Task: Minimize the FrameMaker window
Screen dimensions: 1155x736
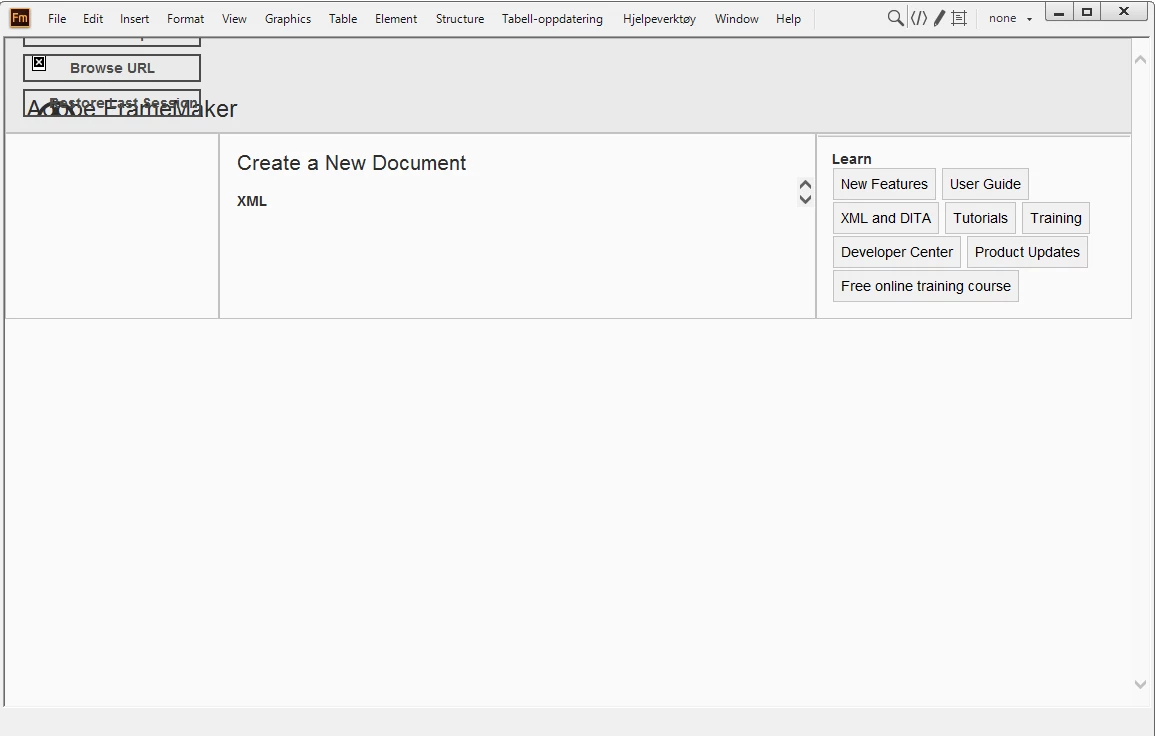Action: 1059,12
